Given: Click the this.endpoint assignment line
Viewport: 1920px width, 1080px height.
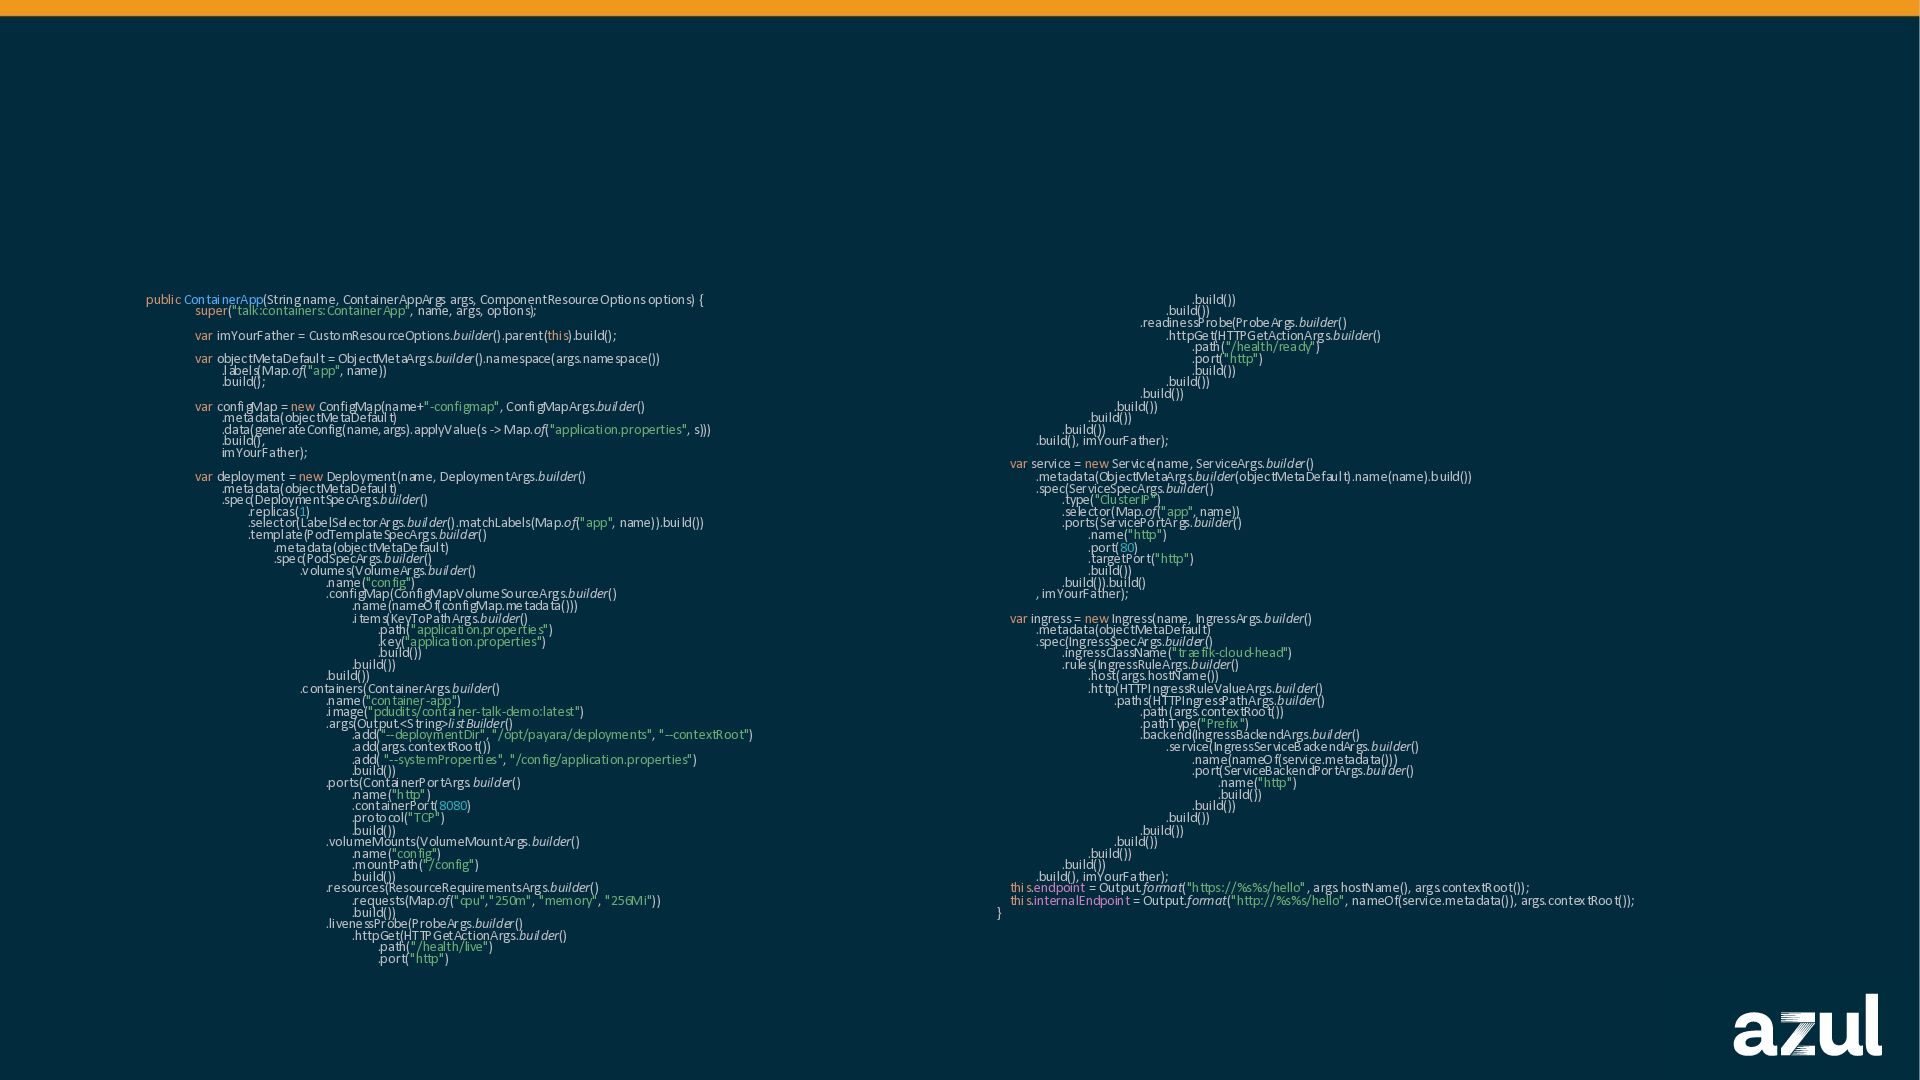Looking at the screenshot, I should (1269, 888).
